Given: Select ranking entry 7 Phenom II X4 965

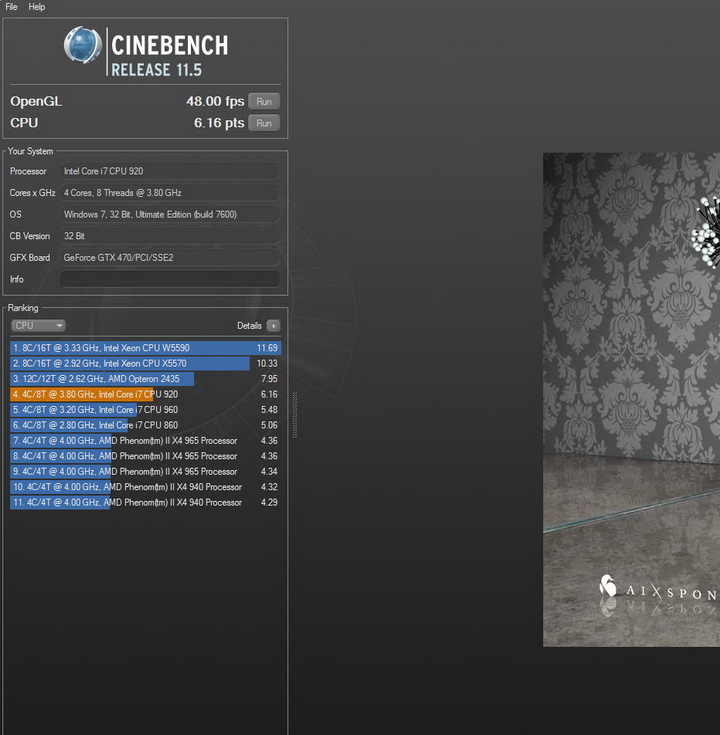Looking at the screenshot, I should coord(145,441).
